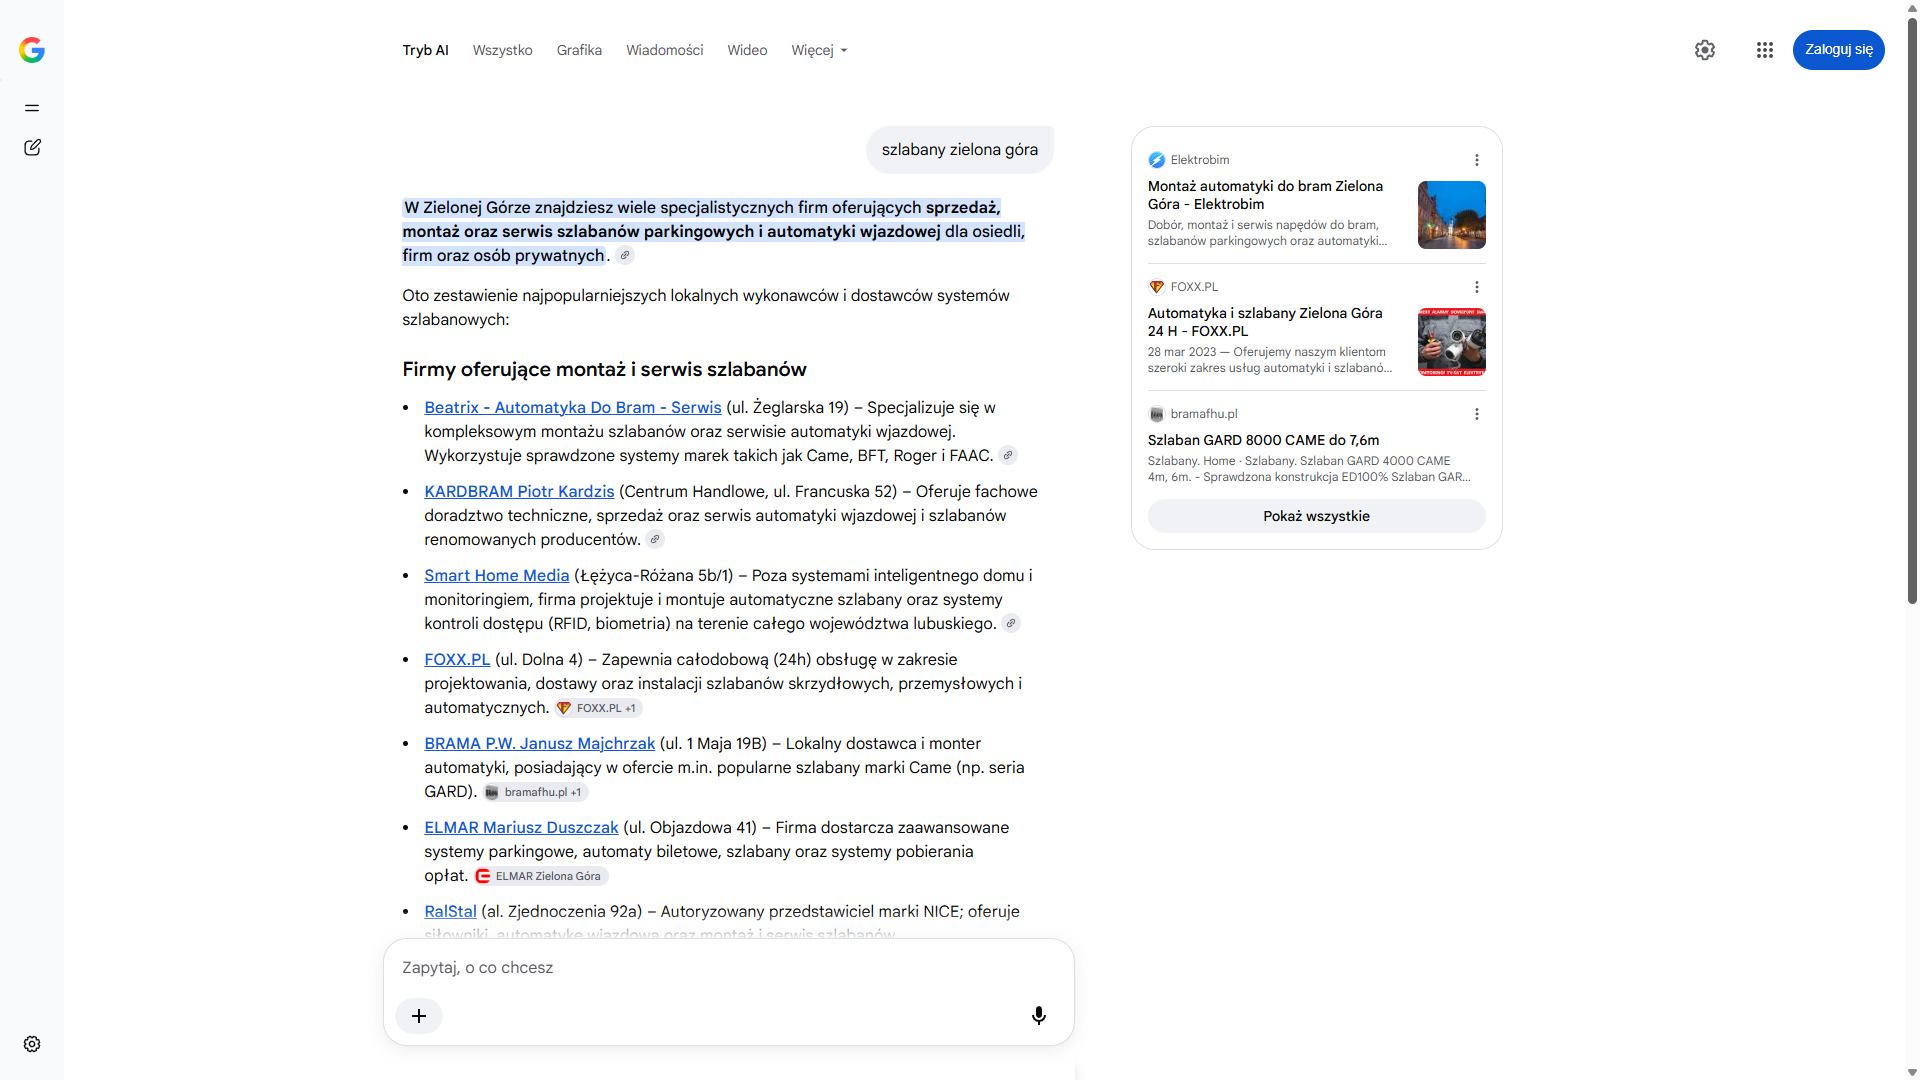Click the page vertical scrollbar
This screenshot has width=1920, height=1080.
[x=1912, y=310]
